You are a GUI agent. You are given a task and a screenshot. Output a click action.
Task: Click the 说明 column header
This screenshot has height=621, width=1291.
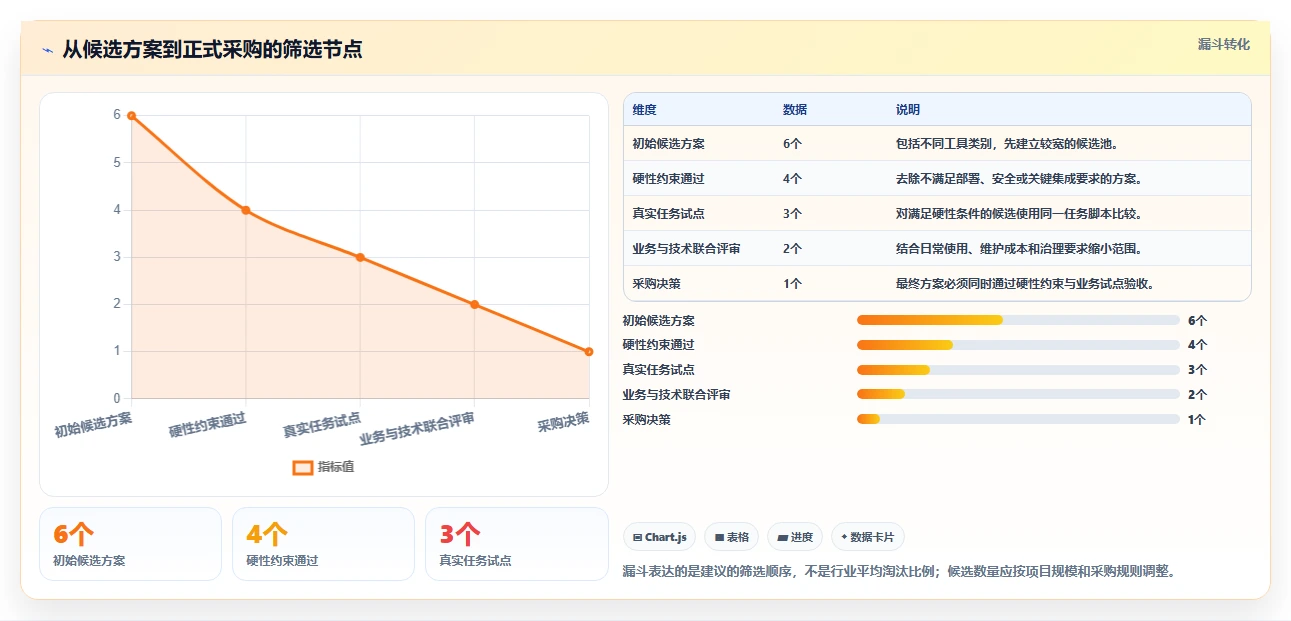point(908,110)
